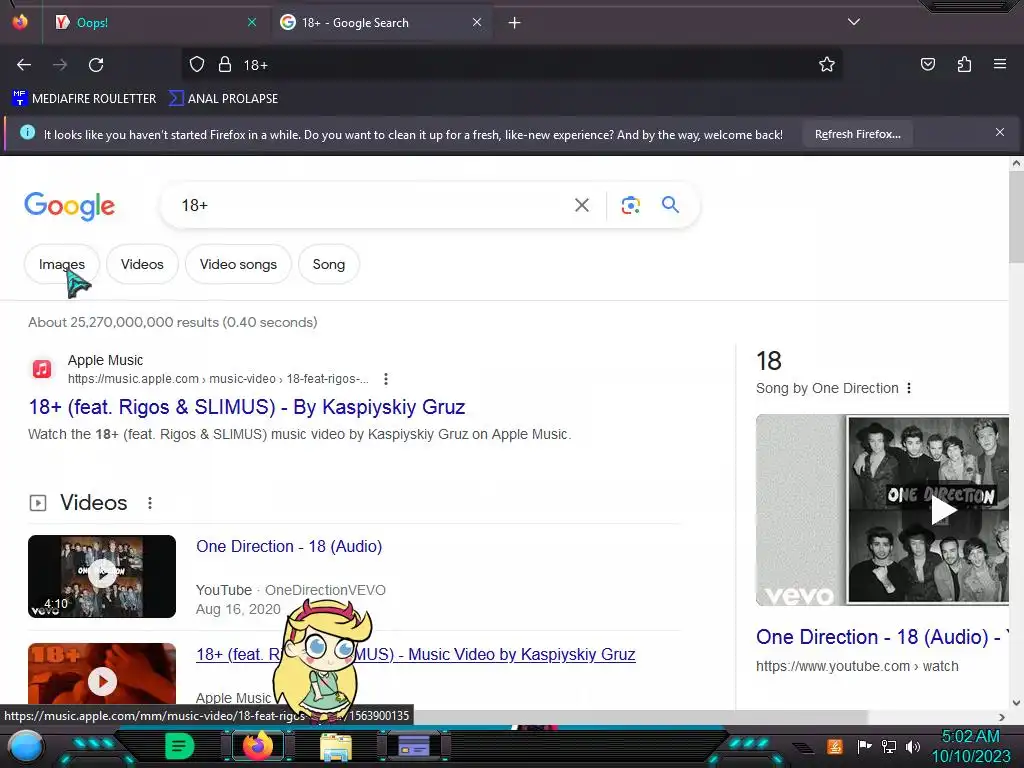Screen dimensions: 1024x768
Task: Open the Extensions puzzle icon
Action: 964,64
